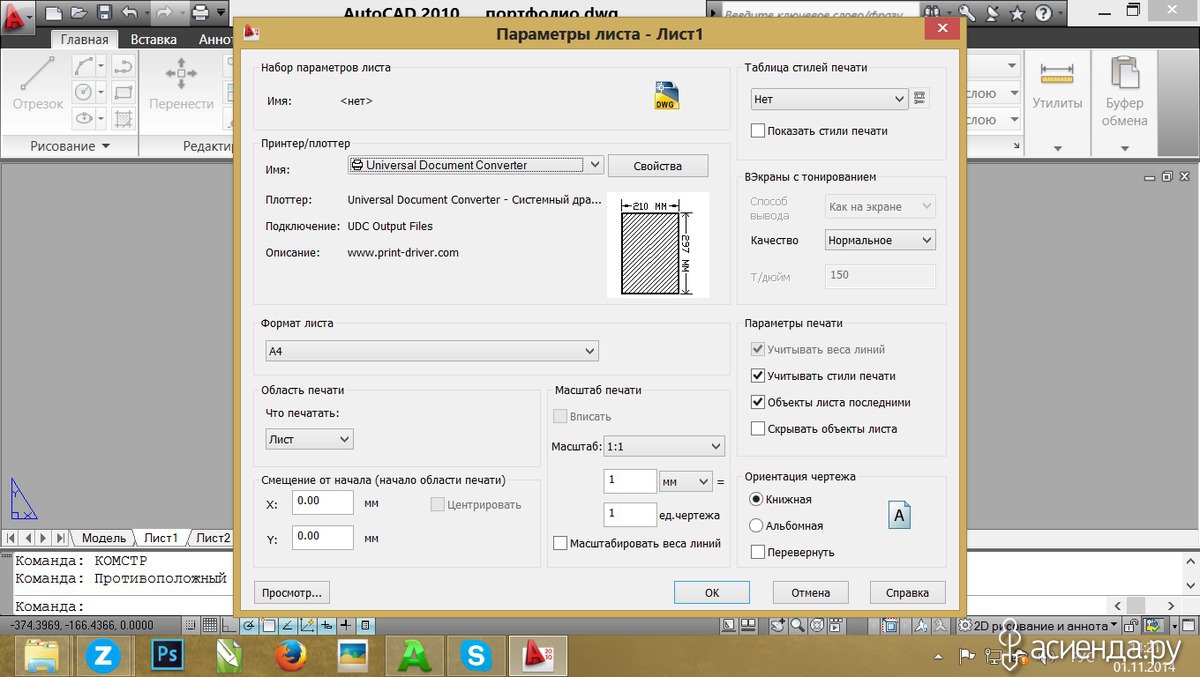Click the New file icon in quick access toolbar

(54, 14)
